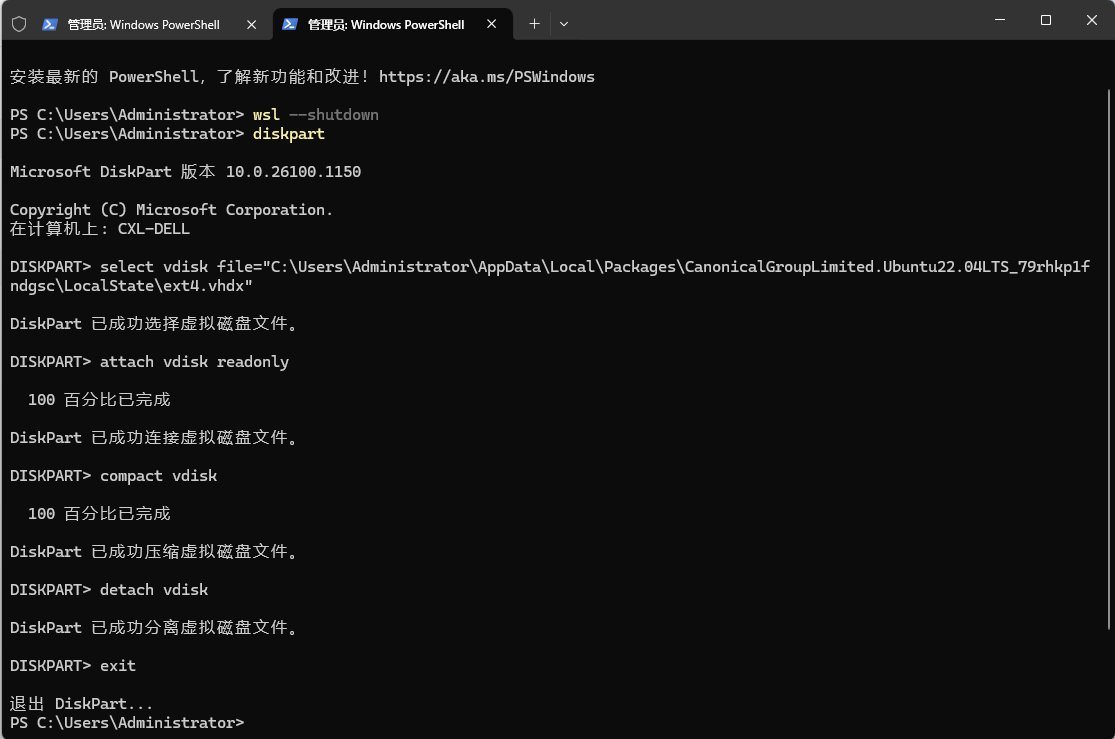Click the 'detach vdisk' command
Image resolution: width=1115 pixels, height=739 pixels.
(154, 590)
